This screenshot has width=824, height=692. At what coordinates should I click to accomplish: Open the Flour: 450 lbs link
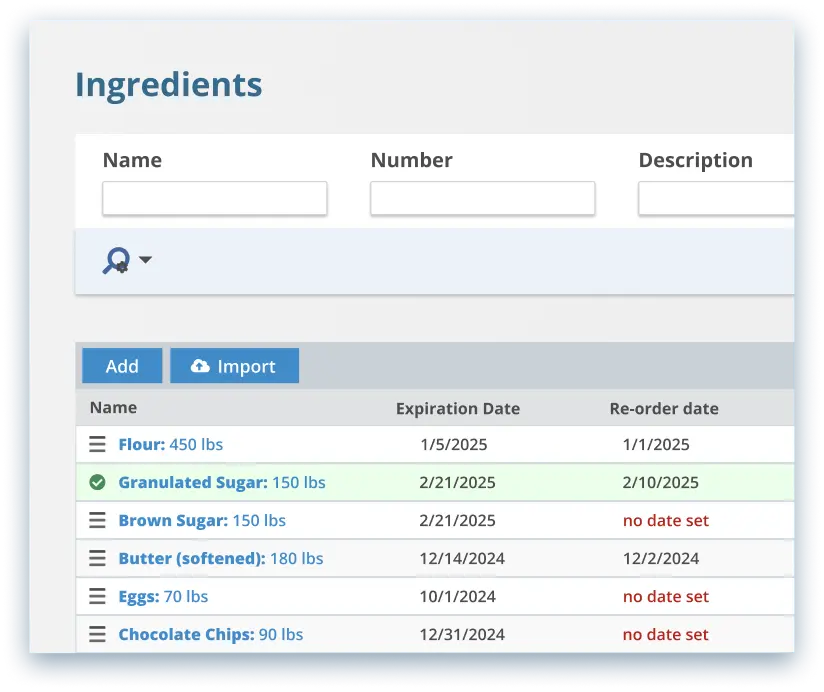[171, 445]
